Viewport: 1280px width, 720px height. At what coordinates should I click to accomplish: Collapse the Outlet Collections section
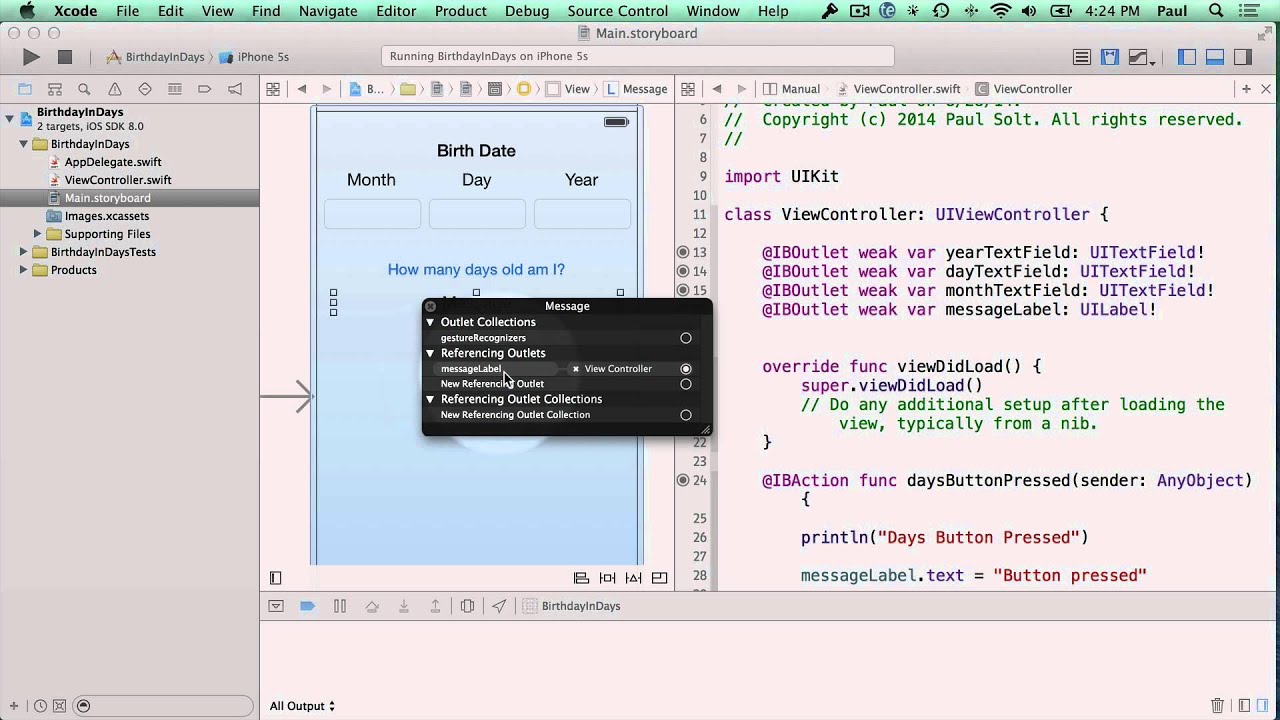[x=431, y=322]
